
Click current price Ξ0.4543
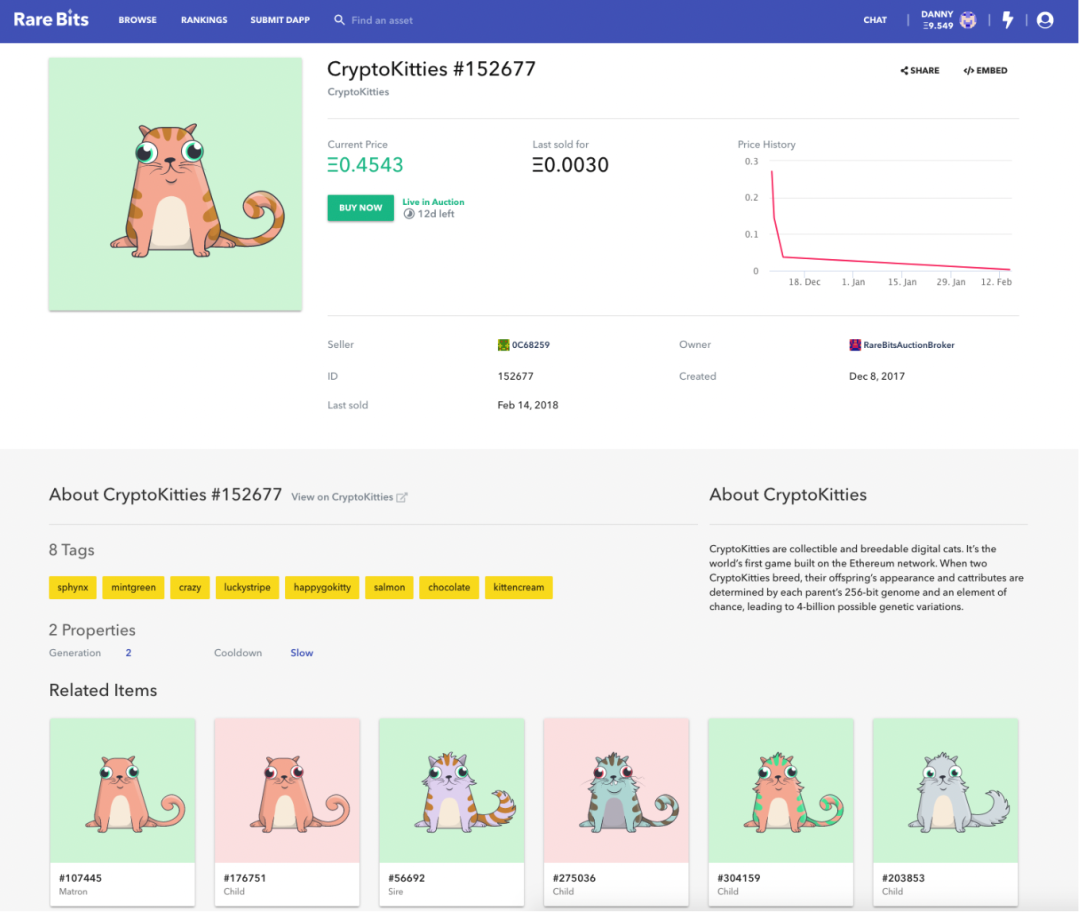click(x=365, y=165)
